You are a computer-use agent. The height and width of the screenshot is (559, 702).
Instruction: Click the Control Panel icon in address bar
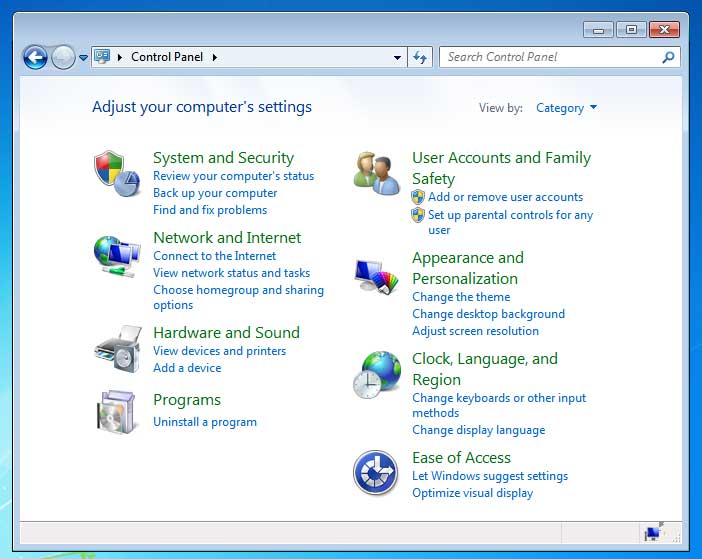pos(102,57)
